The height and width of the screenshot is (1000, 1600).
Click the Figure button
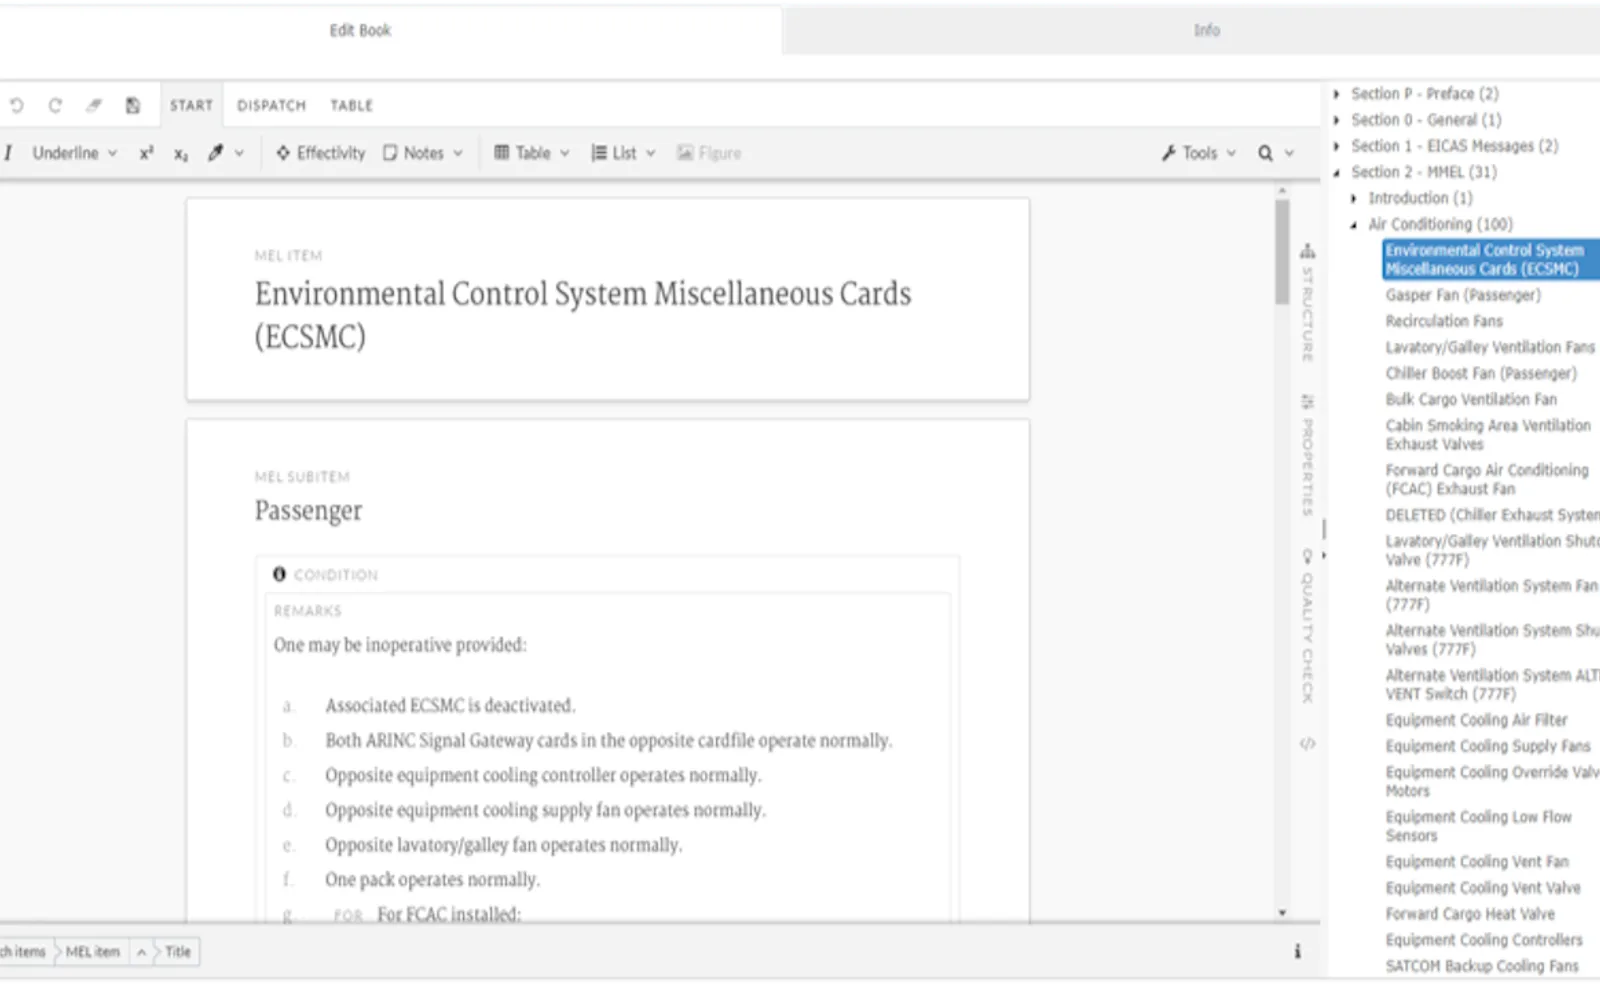[709, 153]
